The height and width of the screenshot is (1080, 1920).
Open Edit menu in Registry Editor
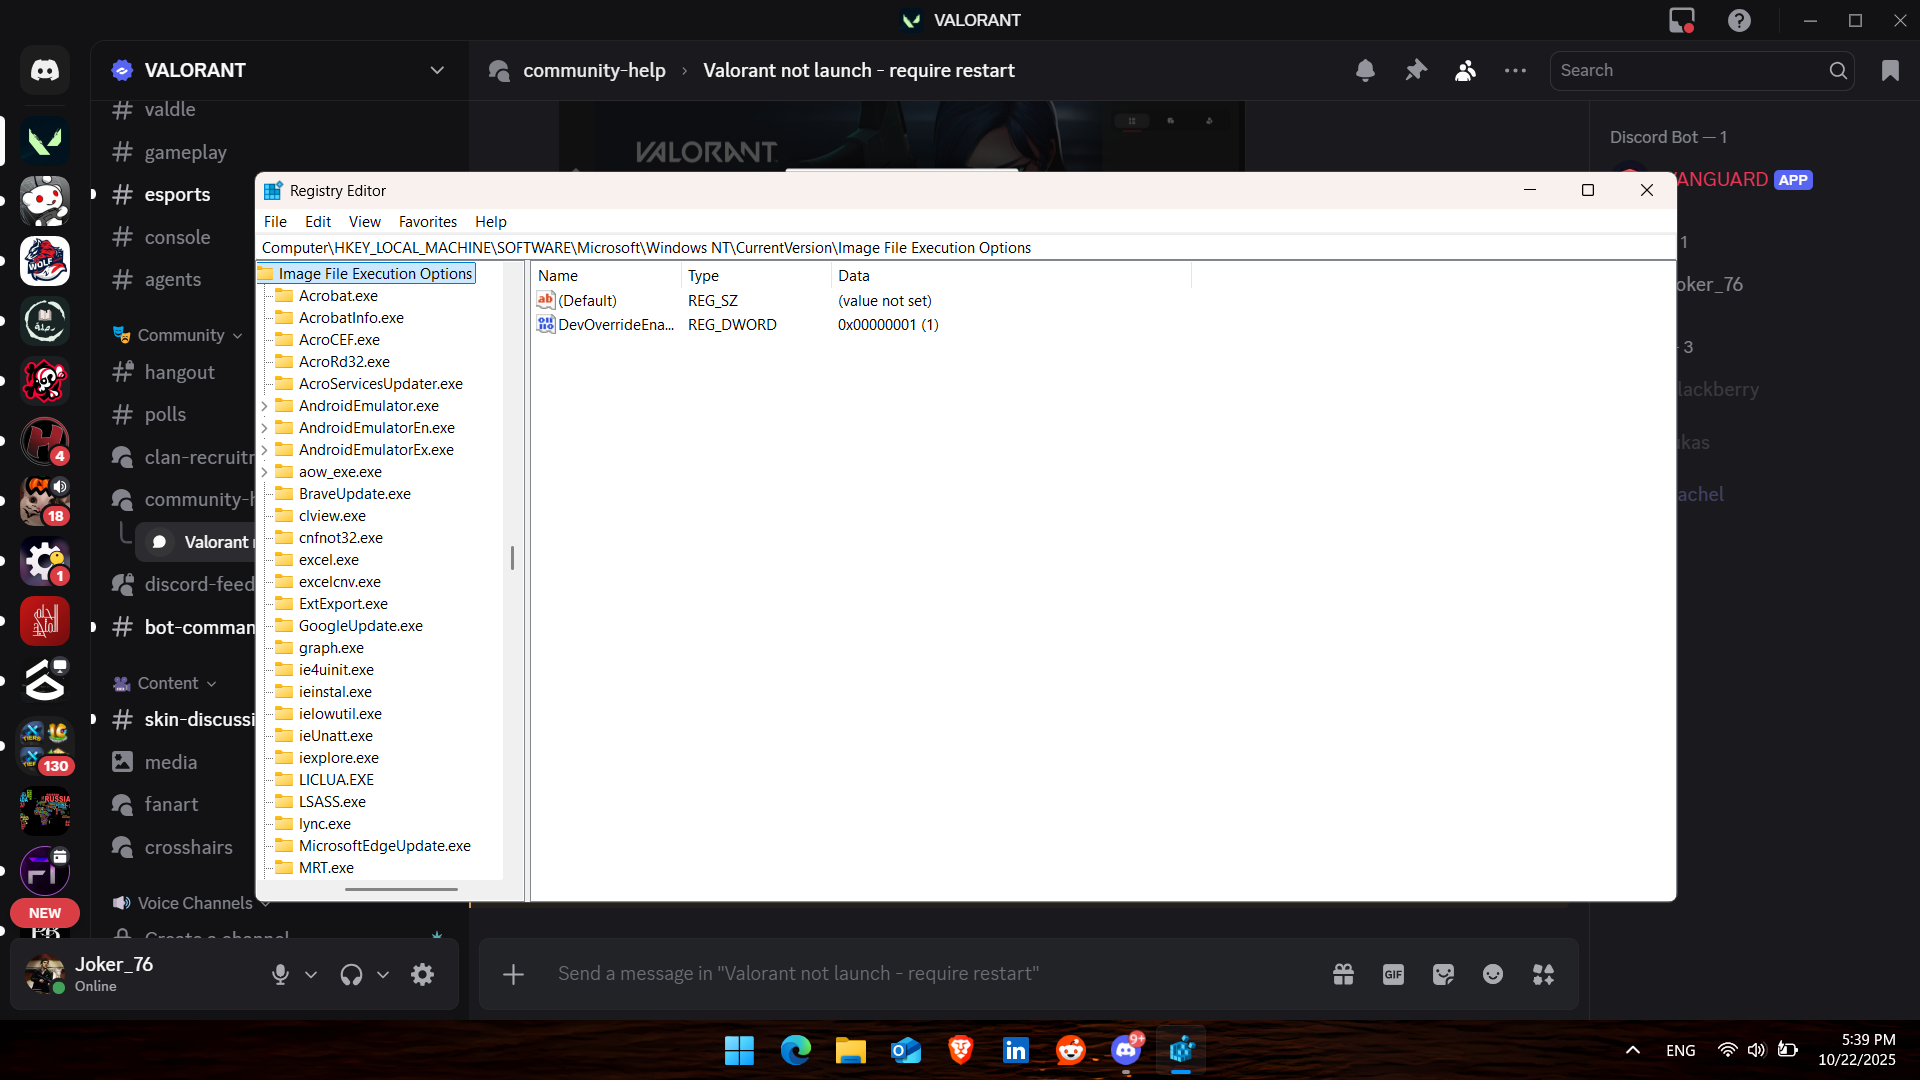[x=317, y=222]
